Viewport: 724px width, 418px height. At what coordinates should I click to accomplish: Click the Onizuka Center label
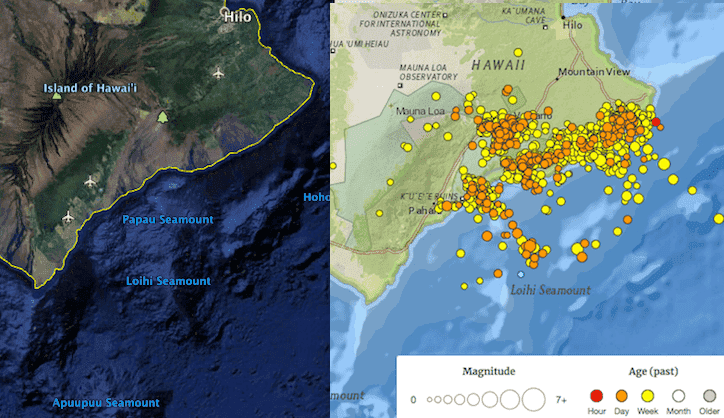click(x=400, y=24)
